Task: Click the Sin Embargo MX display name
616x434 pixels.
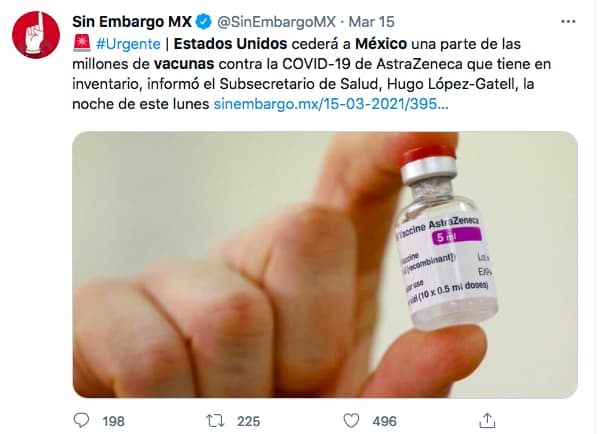Action: click(x=132, y=22)
